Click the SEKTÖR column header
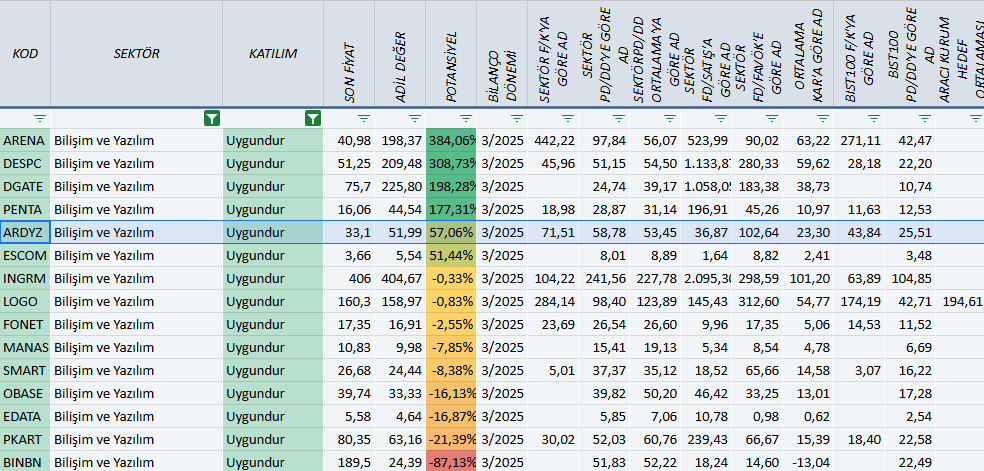The image size is (984, 471). click(x=136, y=54)
